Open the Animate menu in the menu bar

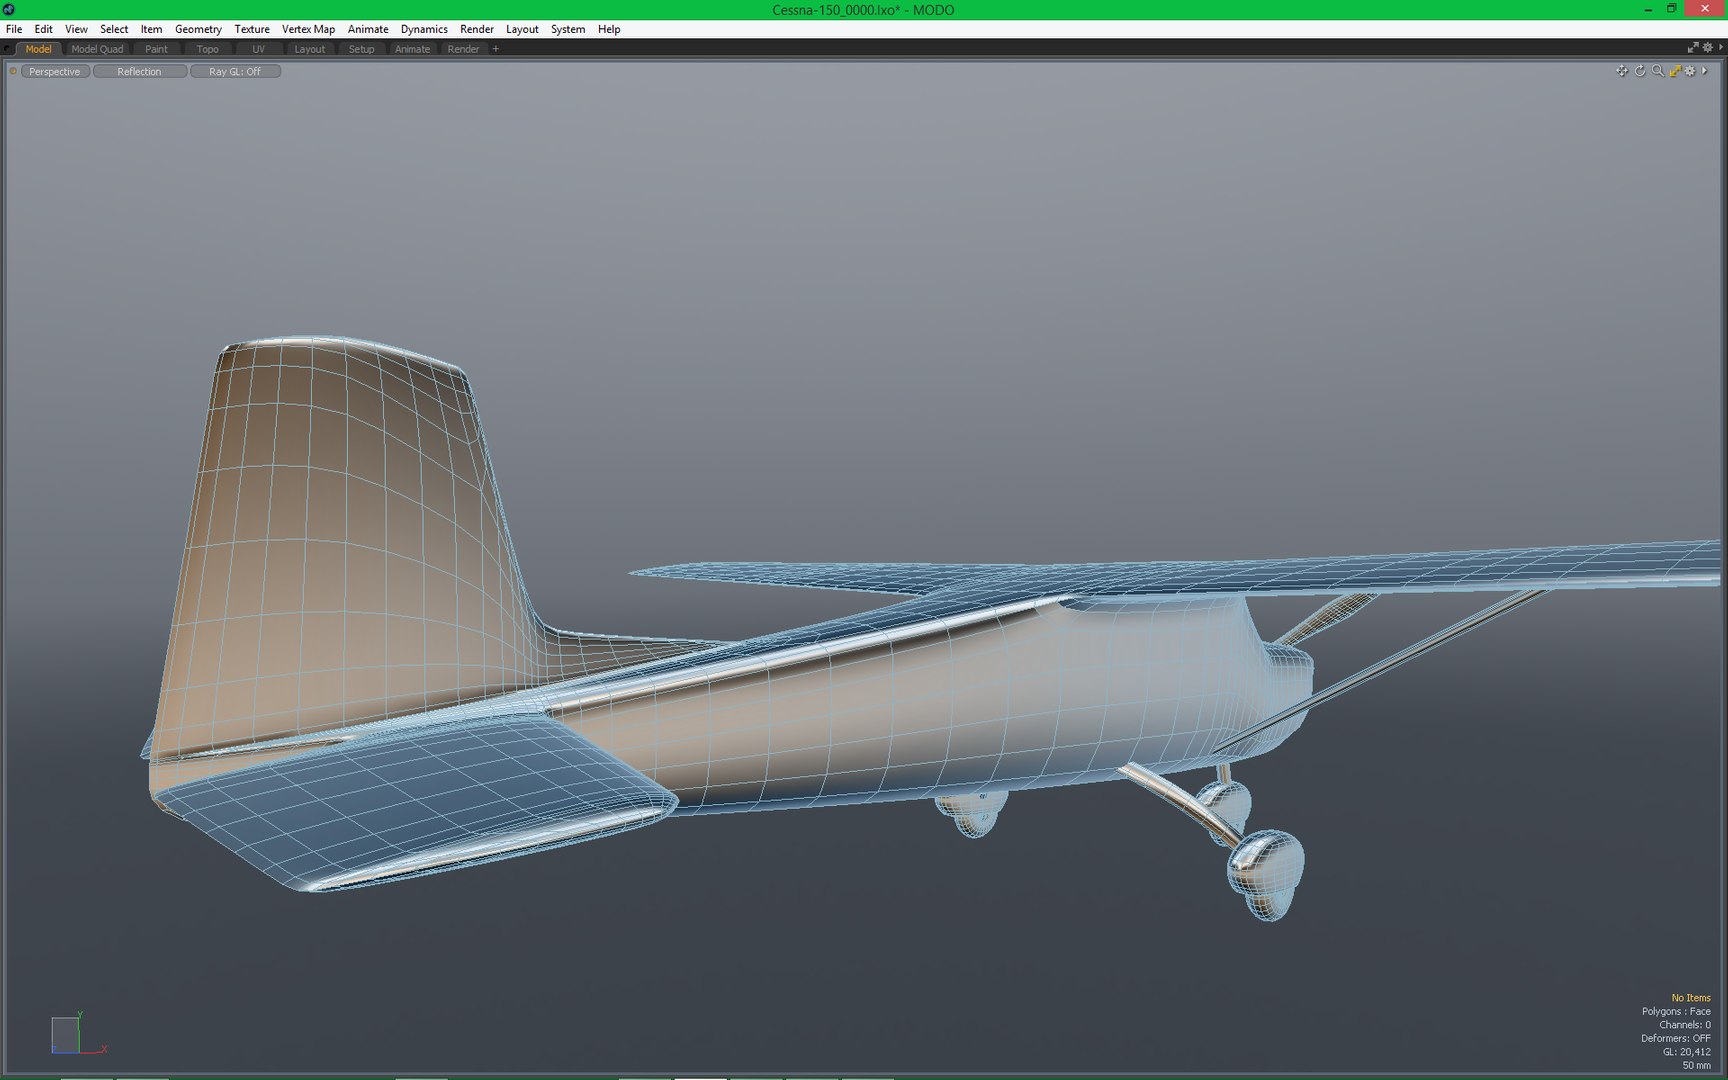(368, 29)
